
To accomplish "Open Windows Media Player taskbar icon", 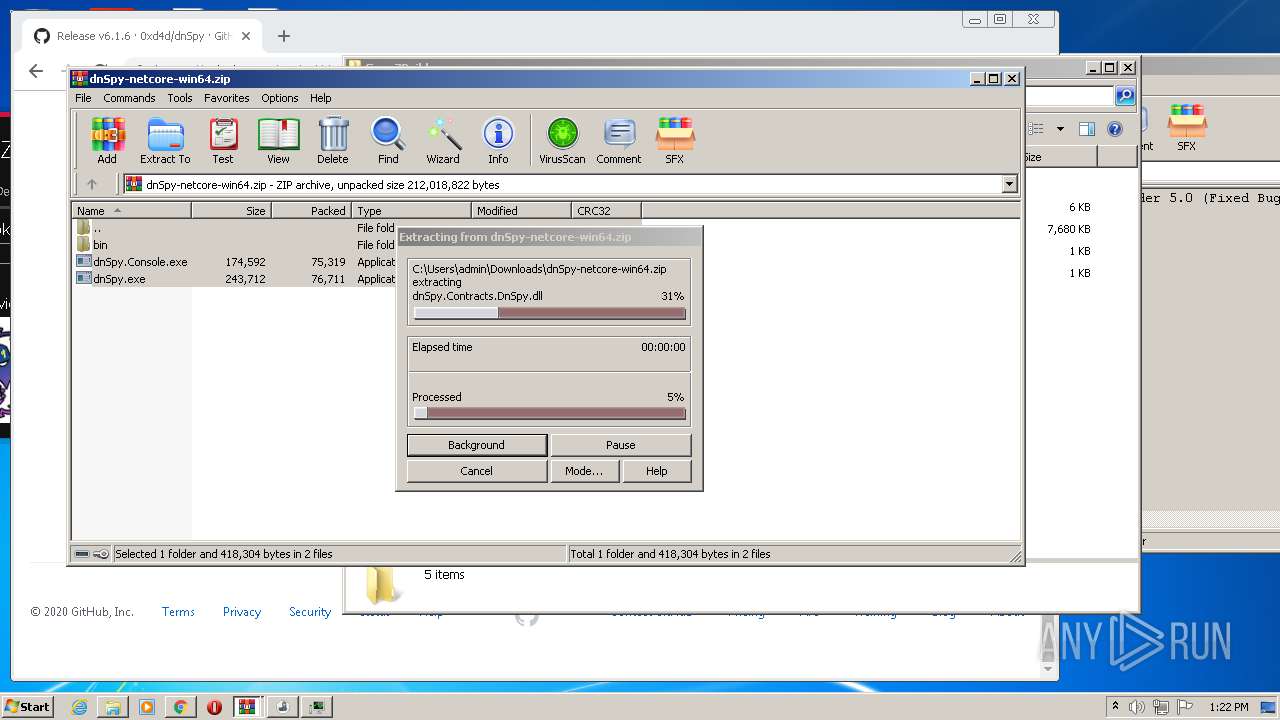I will [147, 707].
